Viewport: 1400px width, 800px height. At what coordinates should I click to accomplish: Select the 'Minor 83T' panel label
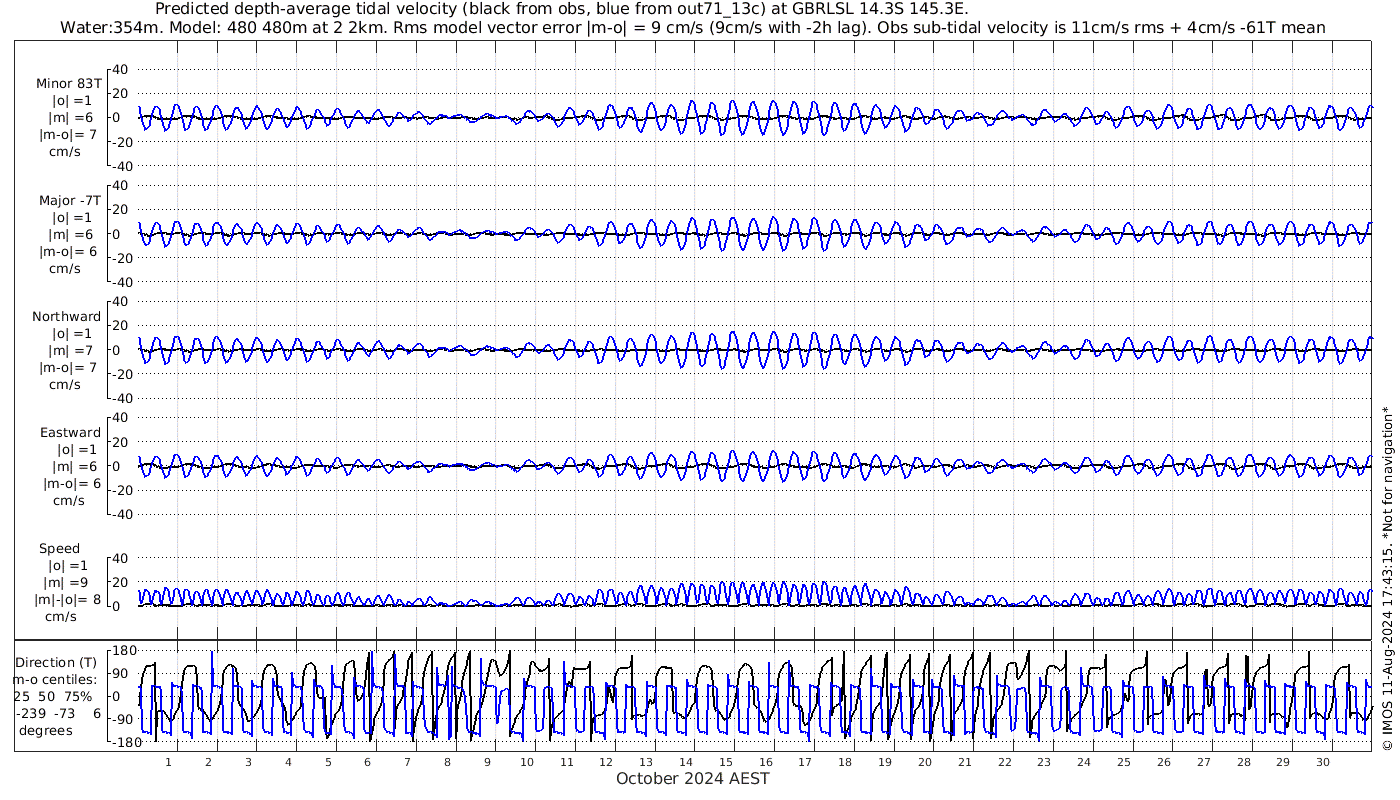click(69, 84)
